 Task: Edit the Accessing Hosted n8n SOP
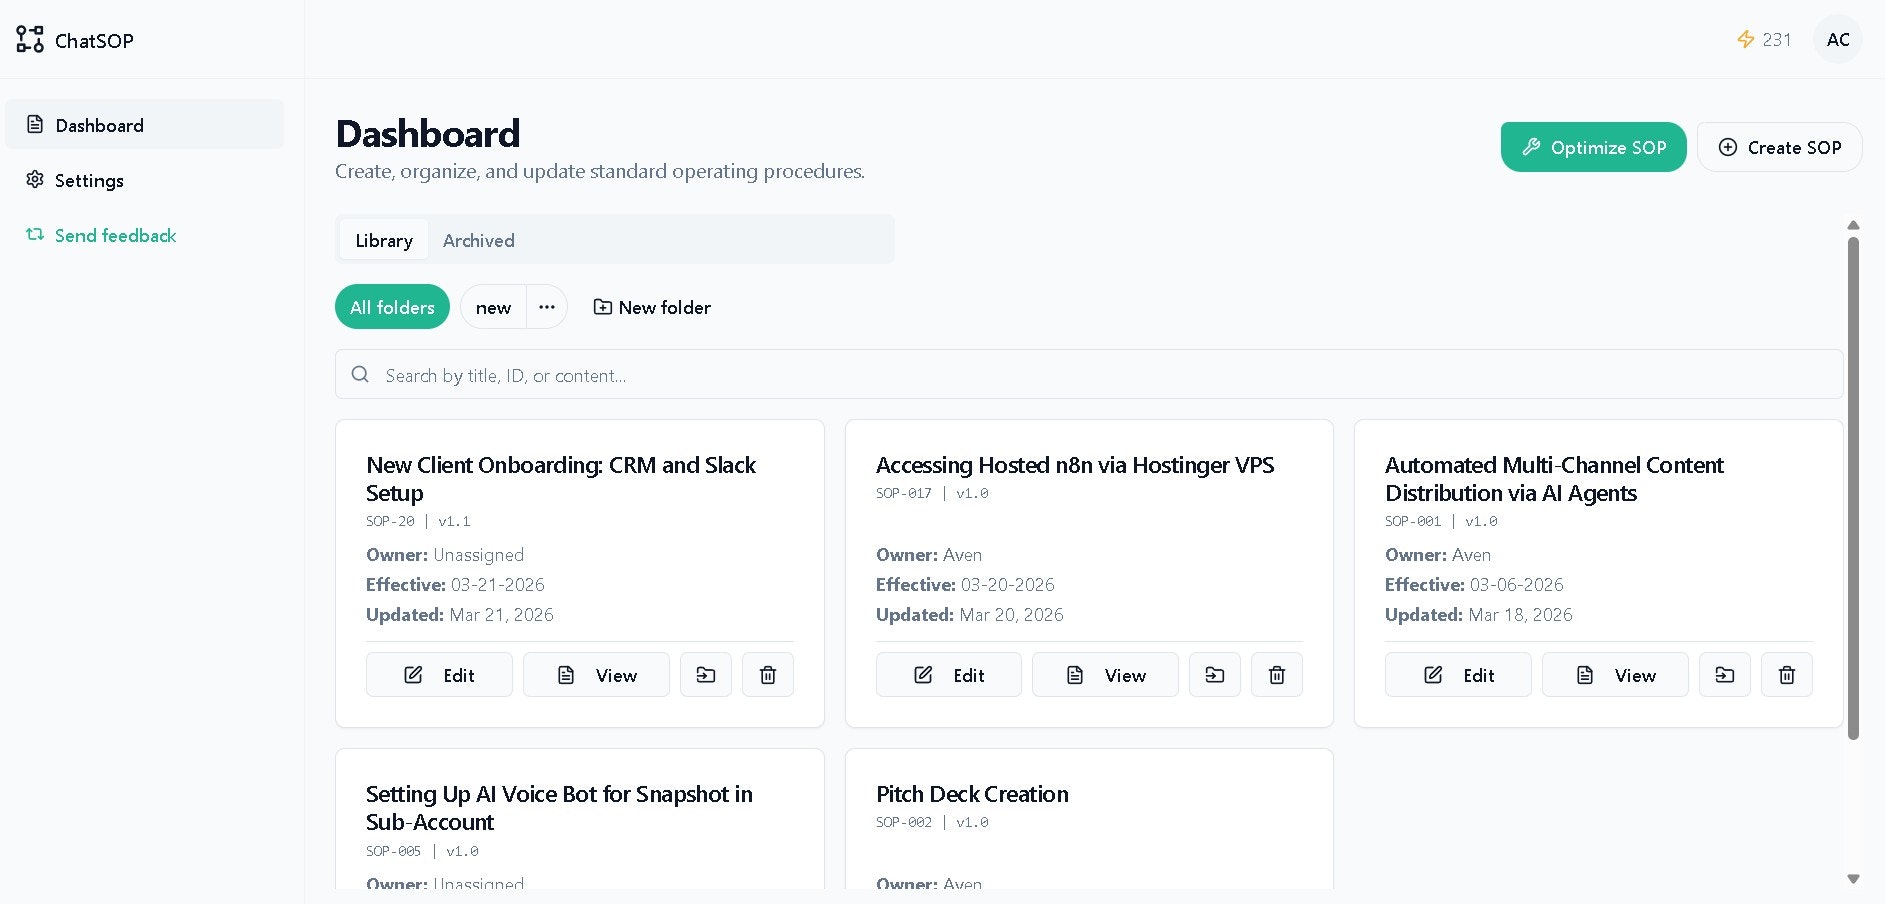(x=948, y=675)
